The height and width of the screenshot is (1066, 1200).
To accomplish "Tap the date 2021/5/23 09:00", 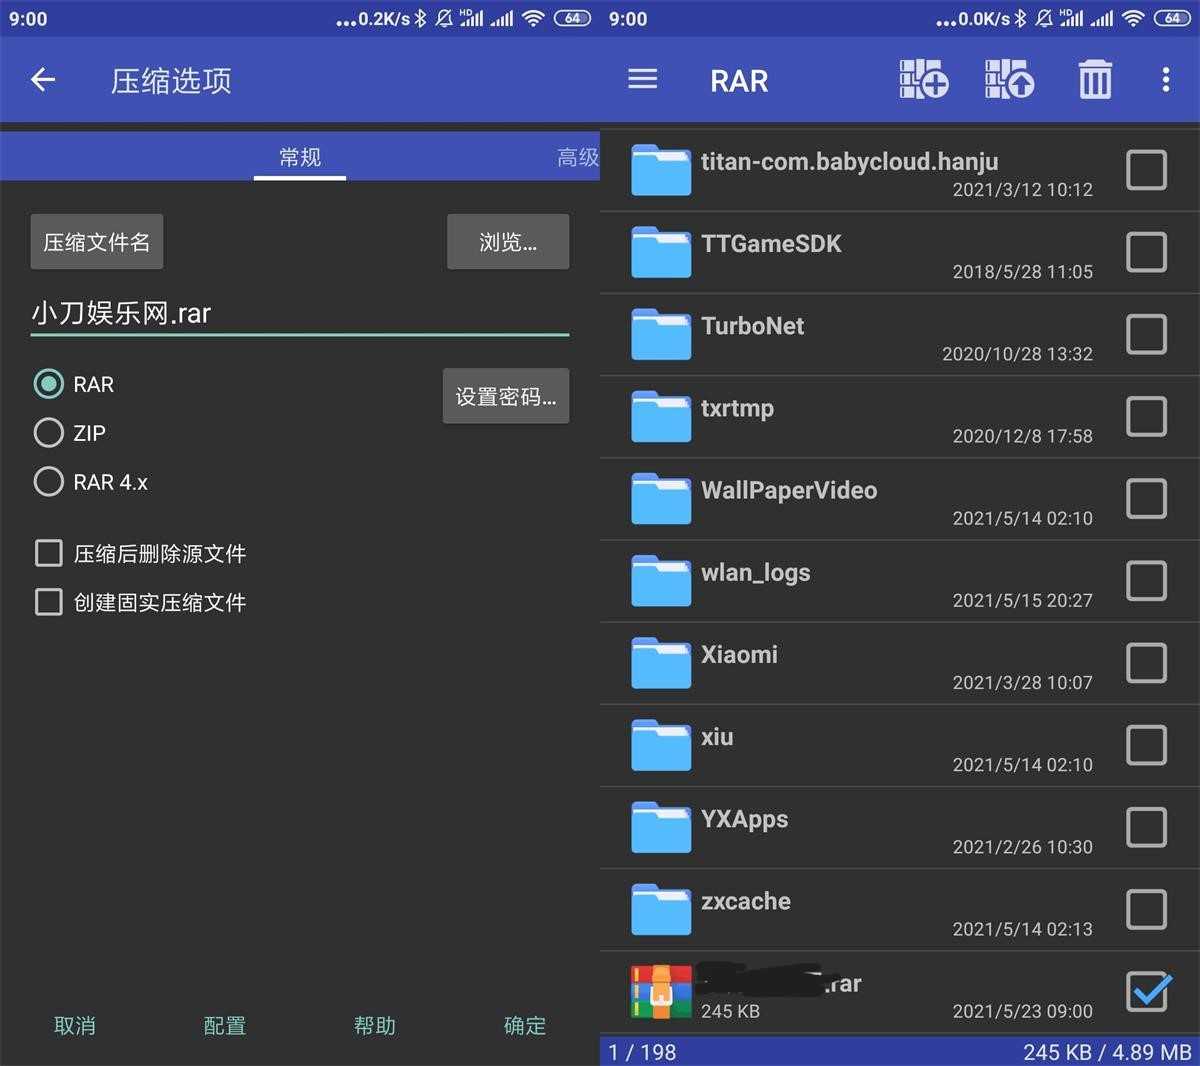I will [1022, 1011].
